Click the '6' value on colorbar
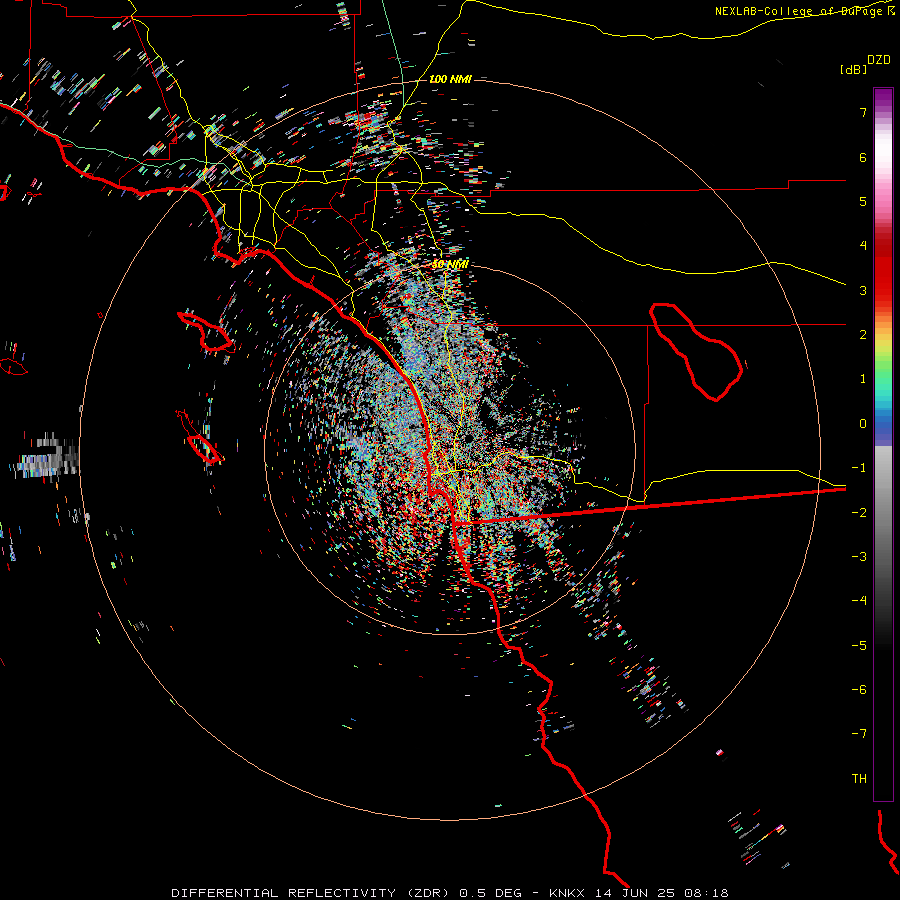900x900 pixels. point(863,157)
